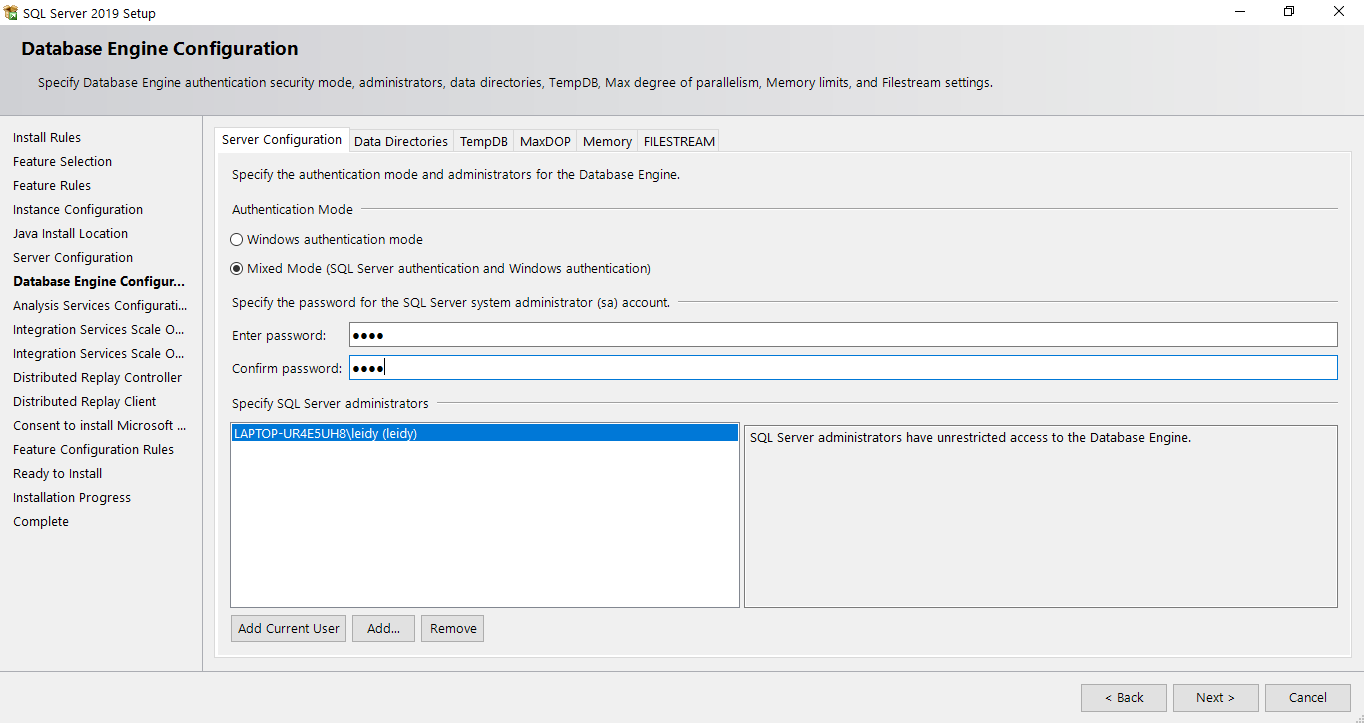Select the Mixed Mode authentication option
The image size is (1364, 723).
click(237, 269)
